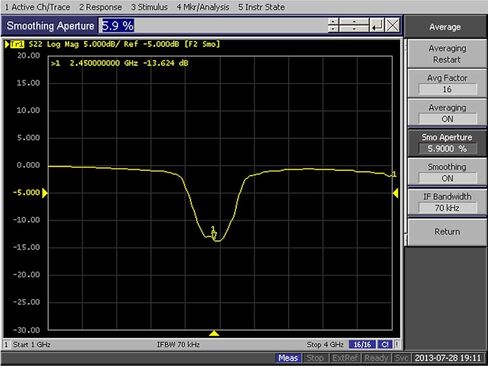Click the IFBW 70 kHz status text
Image resolution: width=488 pixels, height=366 pixels.
click(178, 345)
